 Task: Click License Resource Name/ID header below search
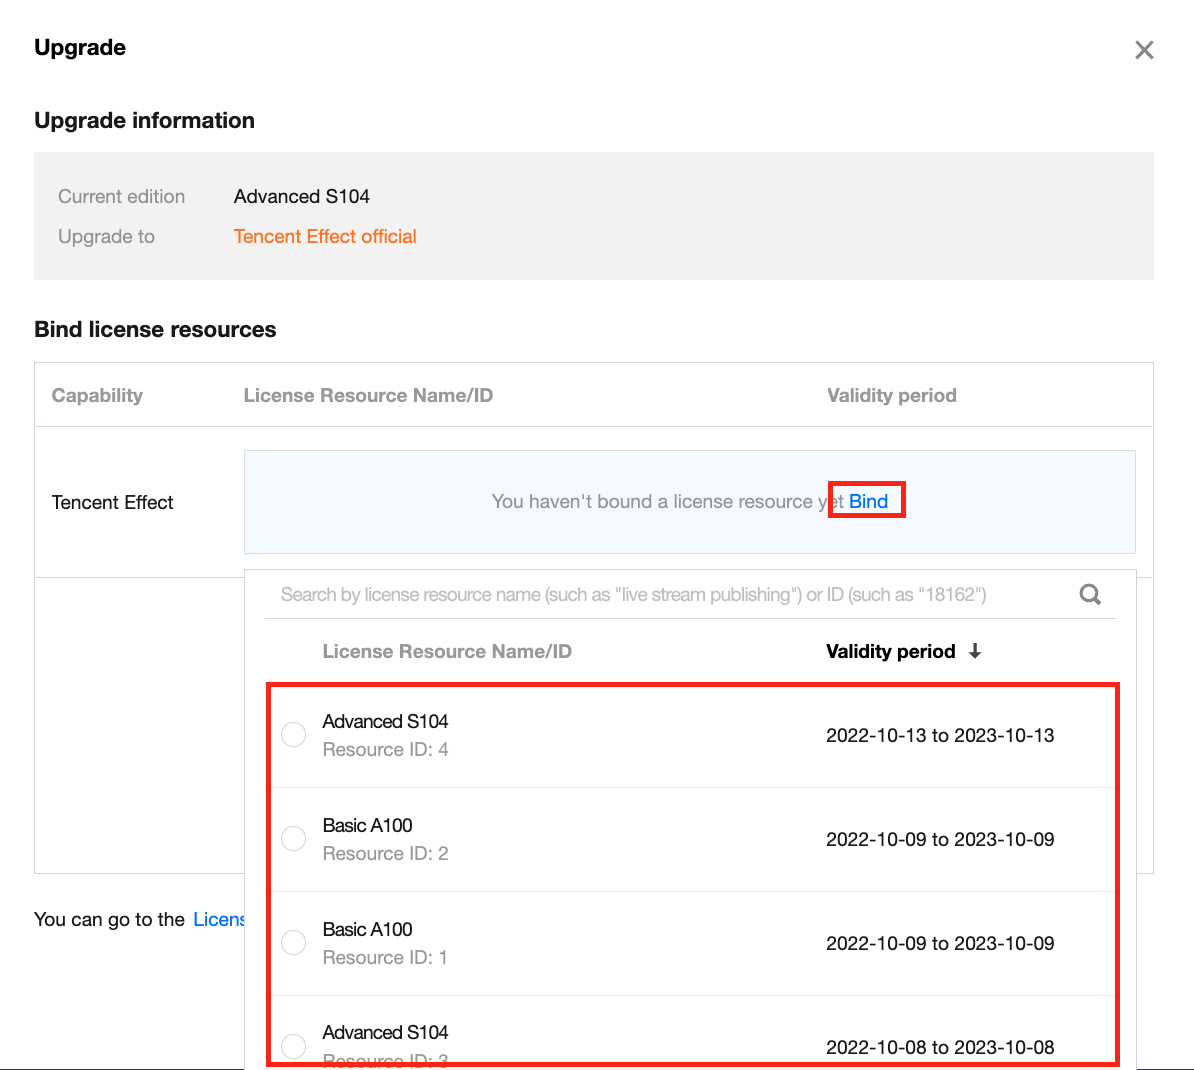coord(447,651)
